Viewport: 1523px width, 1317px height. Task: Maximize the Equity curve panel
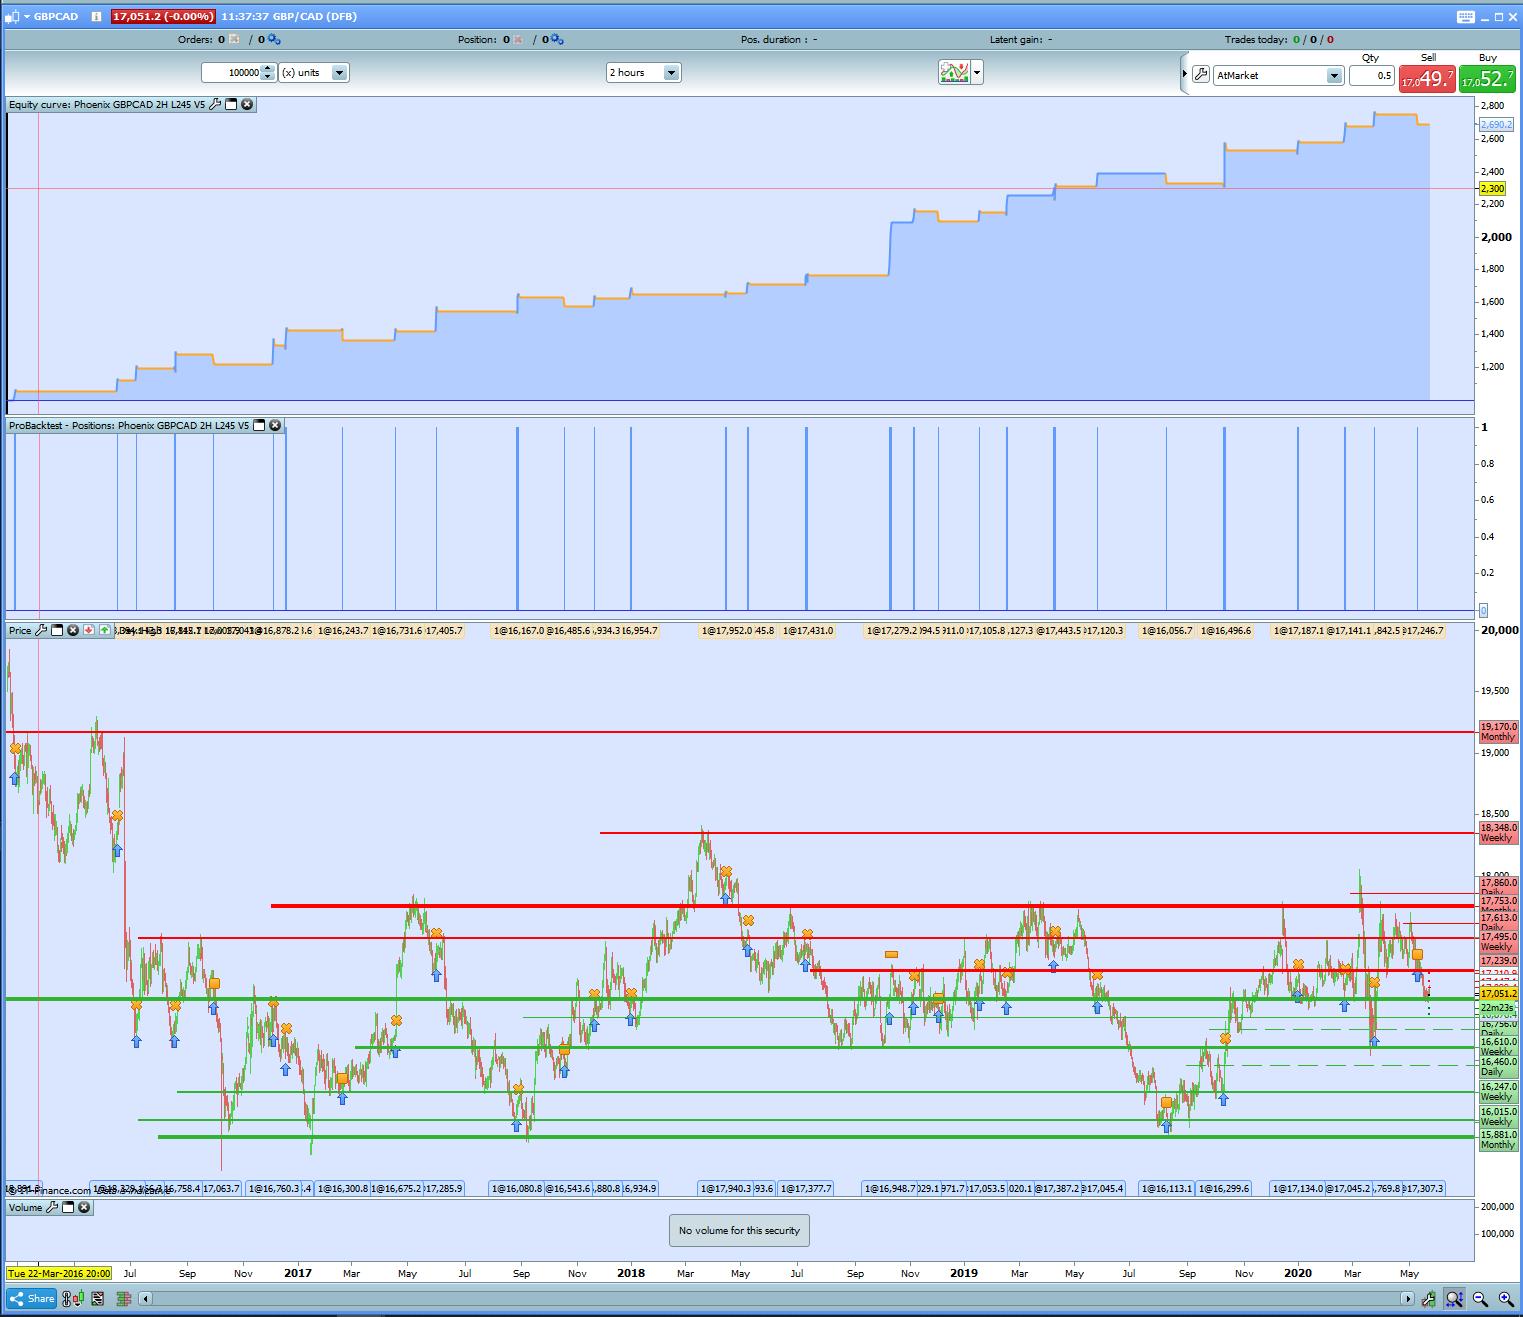point(231,104)
